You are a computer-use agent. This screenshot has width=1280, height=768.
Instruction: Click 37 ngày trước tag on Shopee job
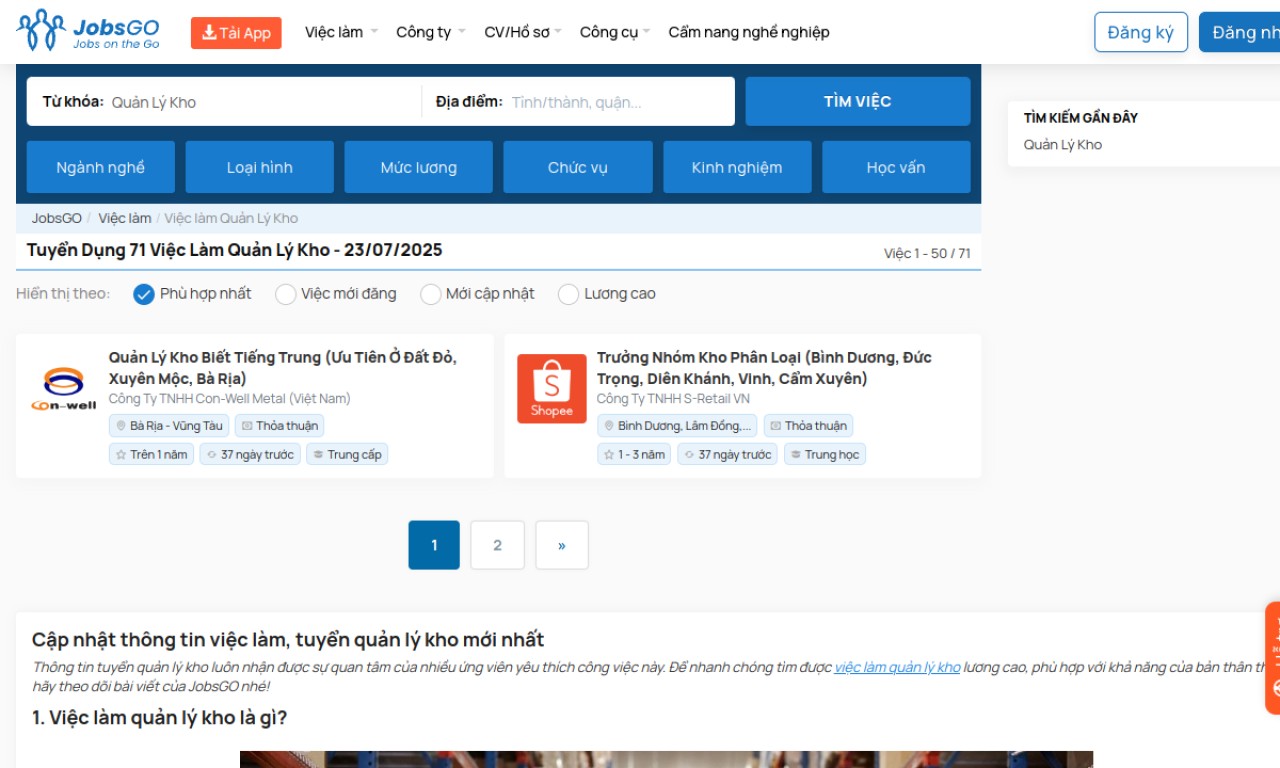[x=728, y=454]
